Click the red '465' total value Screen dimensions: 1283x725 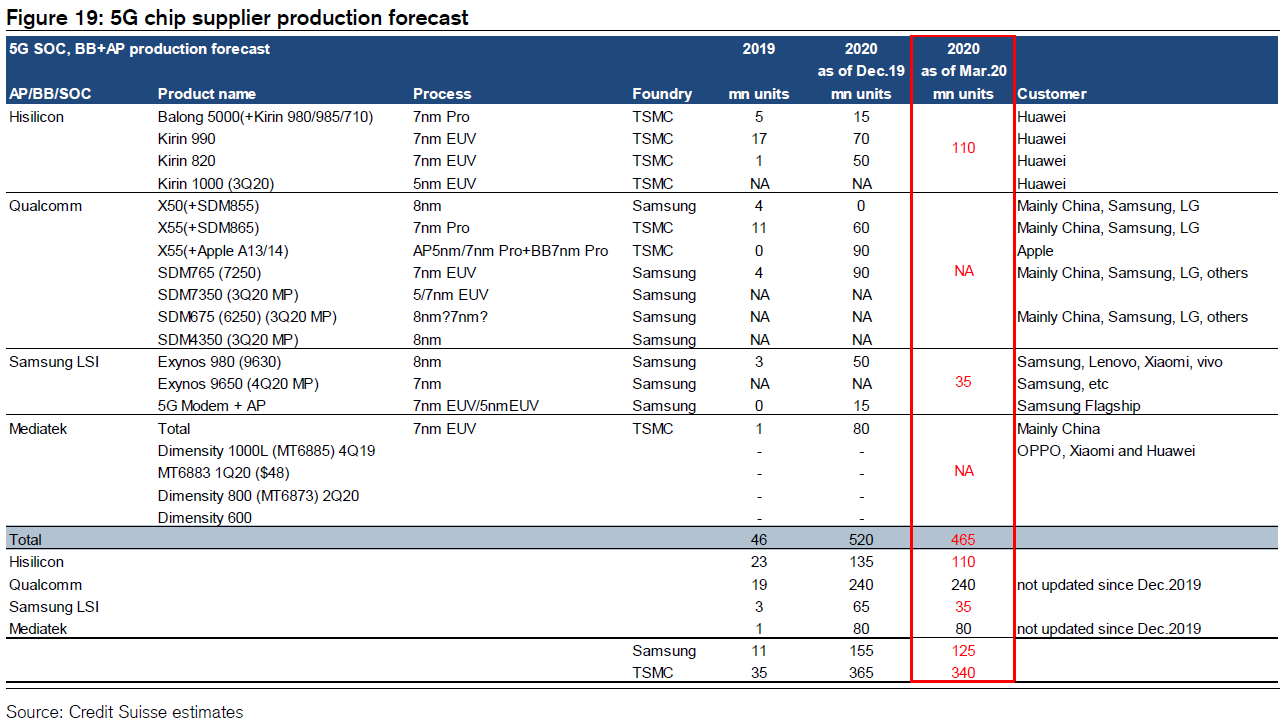pos(963,540)
